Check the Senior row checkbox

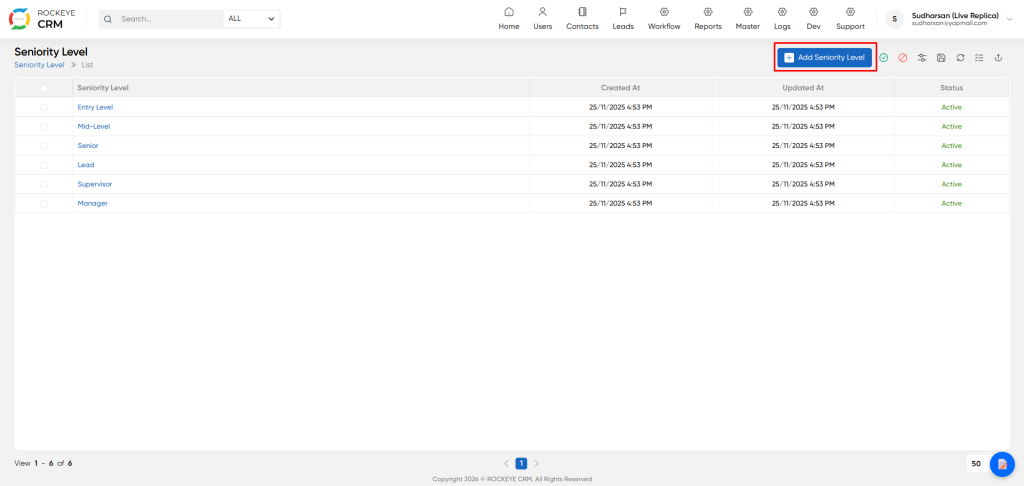tap(44, 146)
